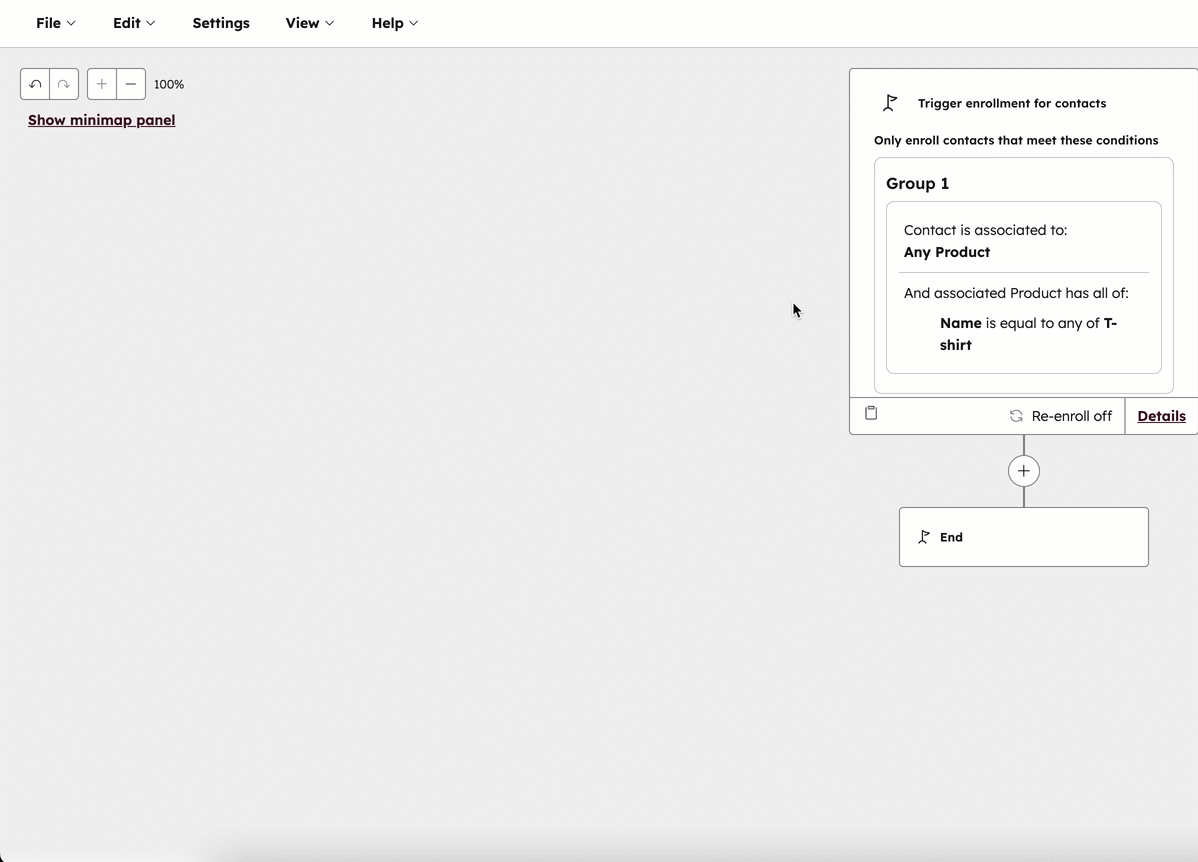
Task: Open the File menu
Action: coord(55,23)
